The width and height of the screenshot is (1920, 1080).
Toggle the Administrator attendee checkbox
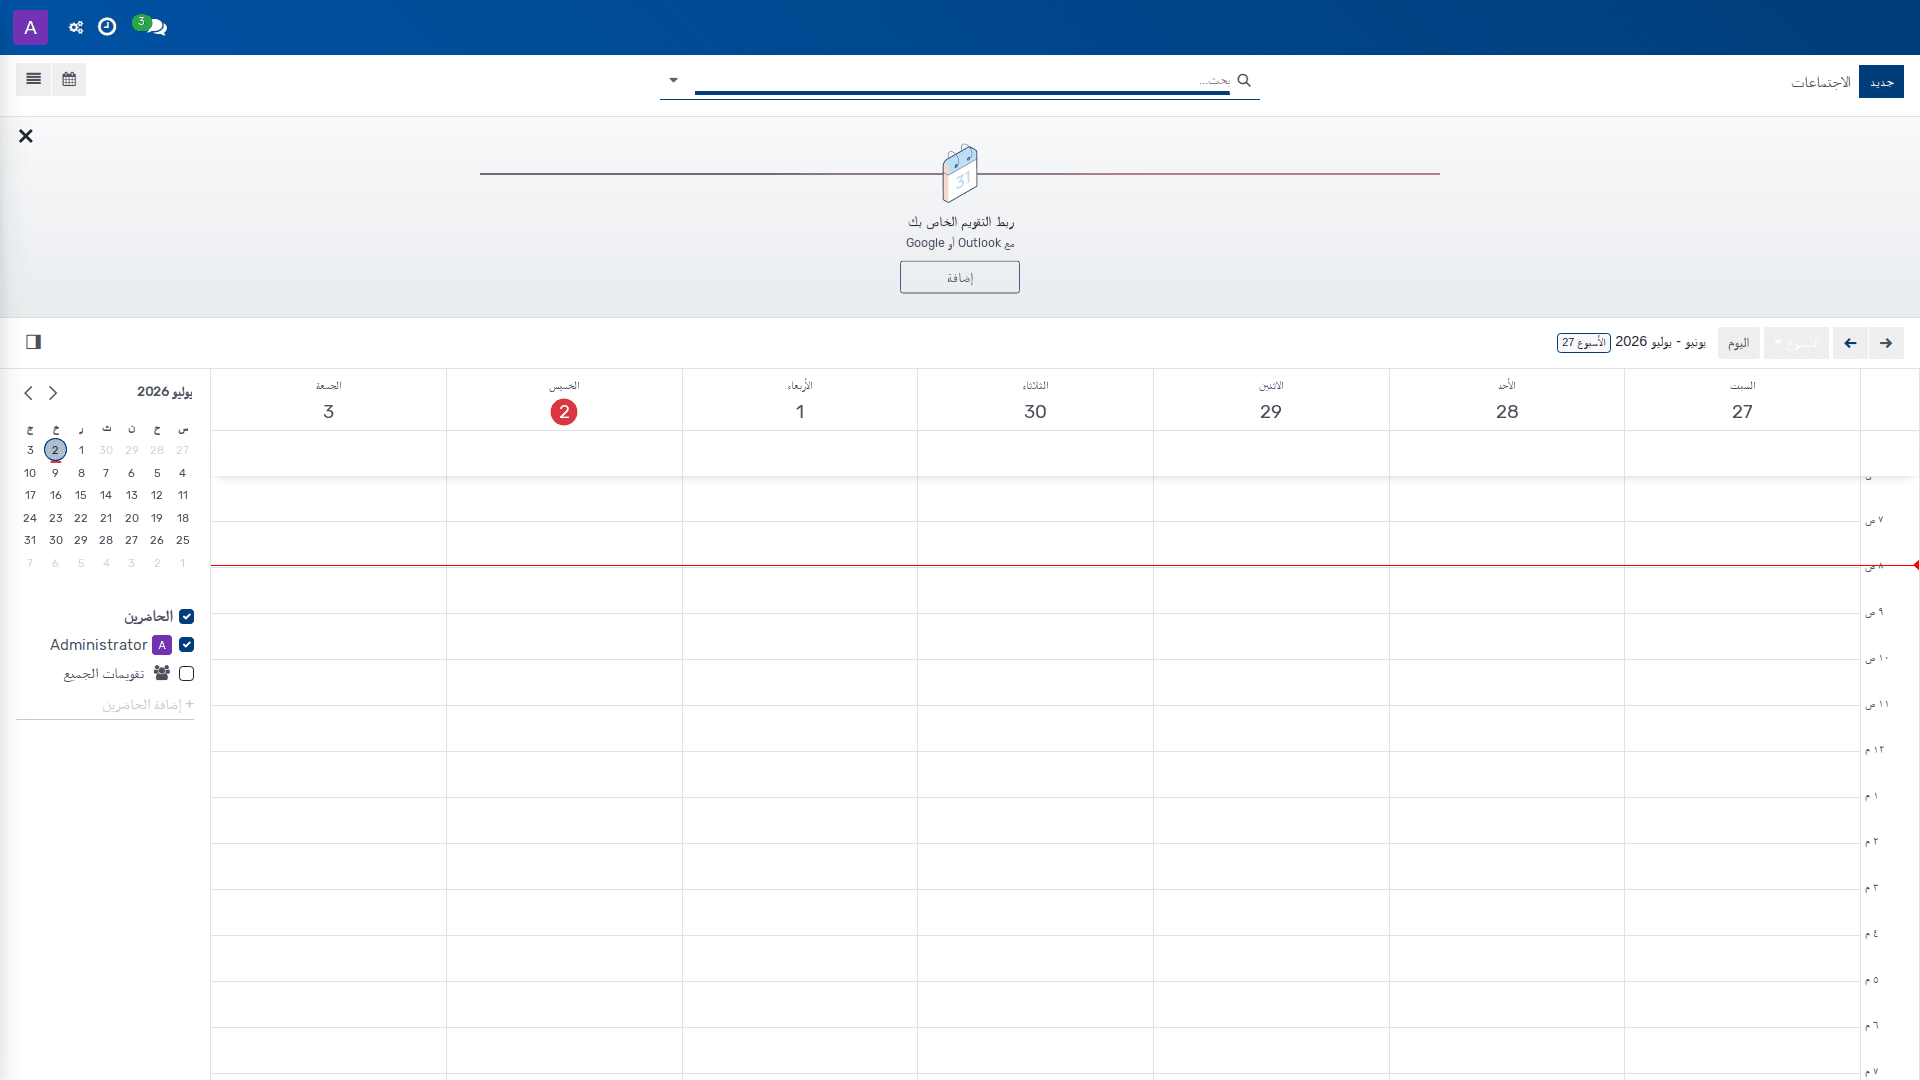(187, 645)
